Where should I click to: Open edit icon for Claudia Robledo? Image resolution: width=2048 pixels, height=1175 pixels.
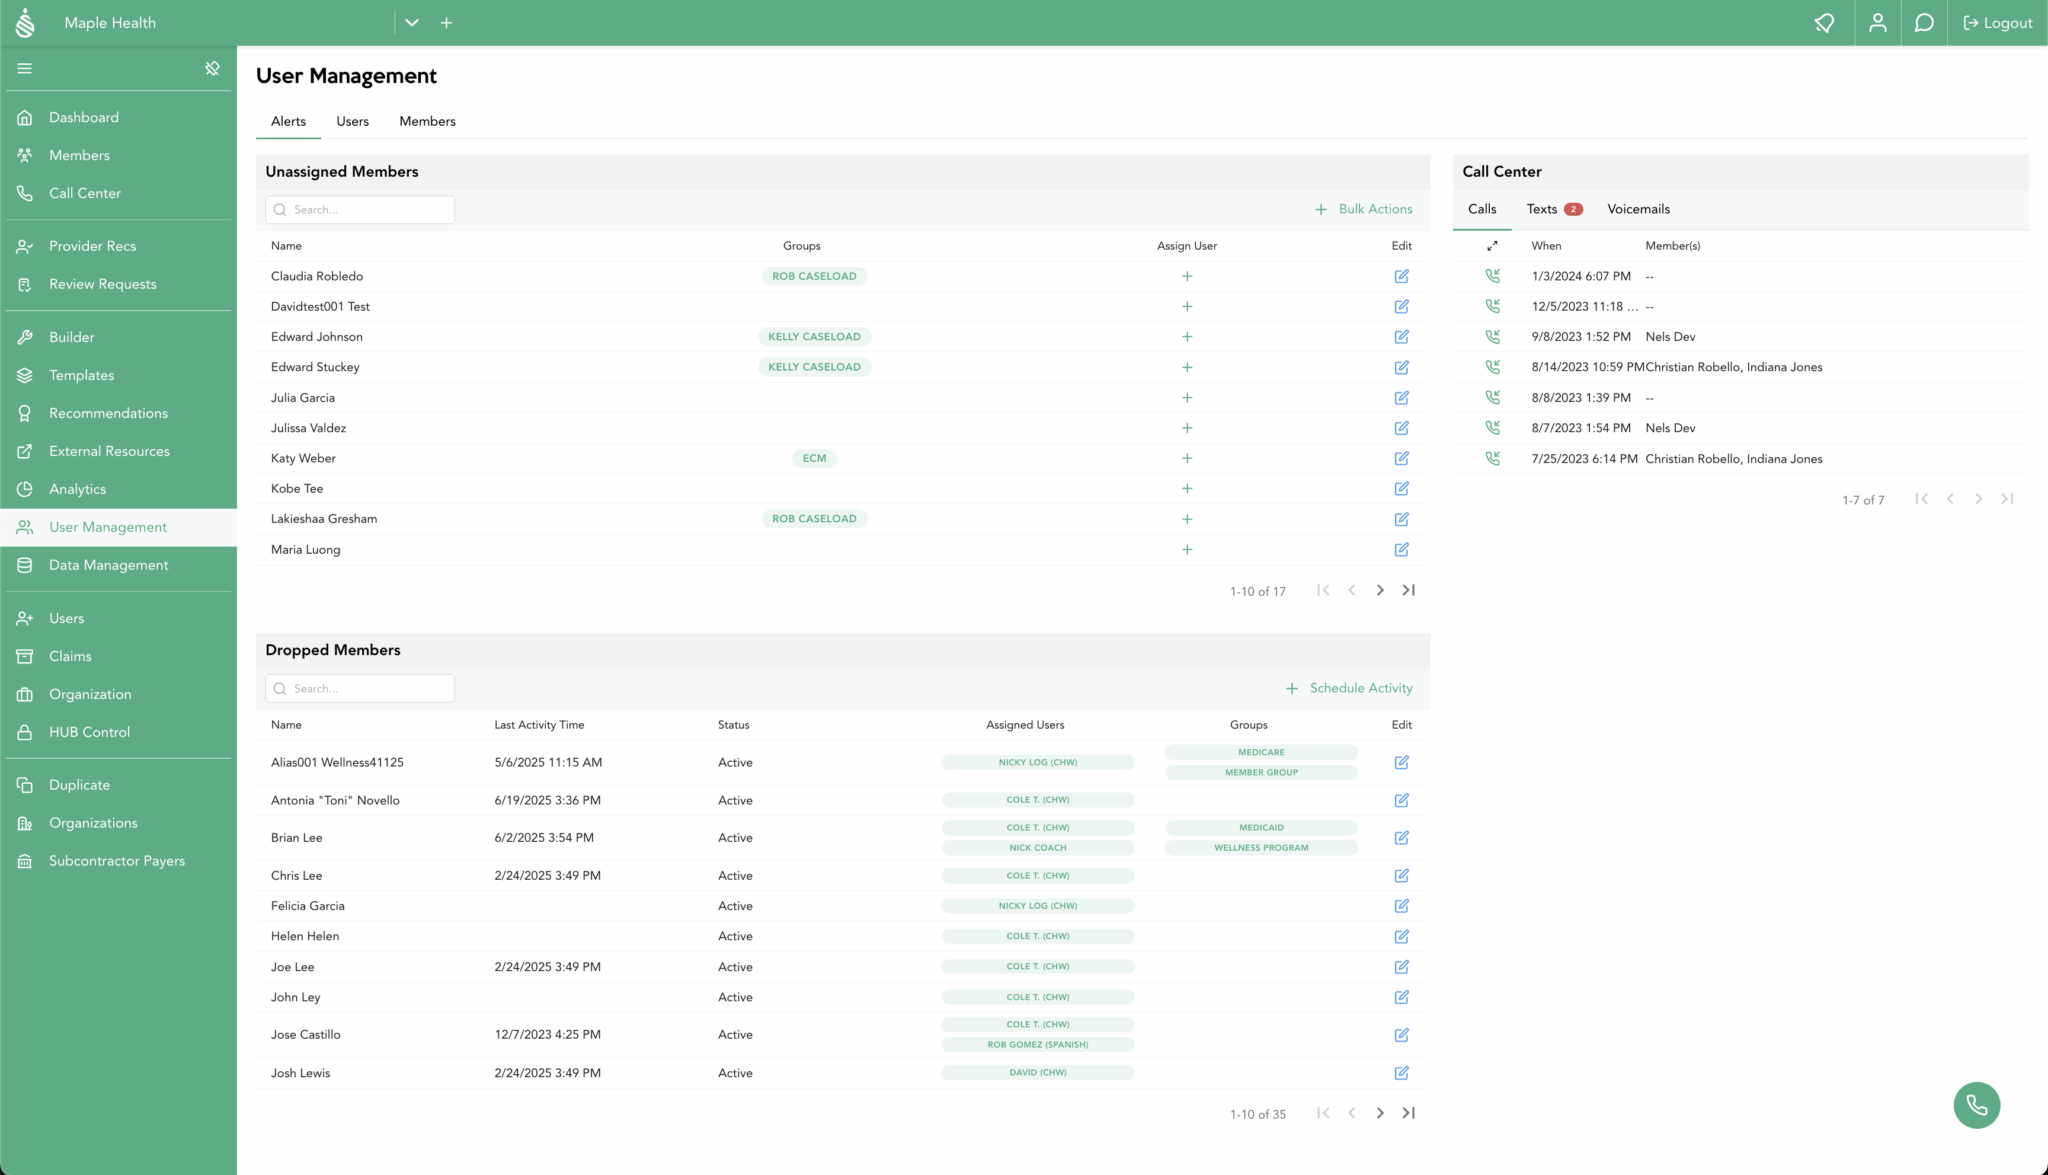pos(1401,276)
